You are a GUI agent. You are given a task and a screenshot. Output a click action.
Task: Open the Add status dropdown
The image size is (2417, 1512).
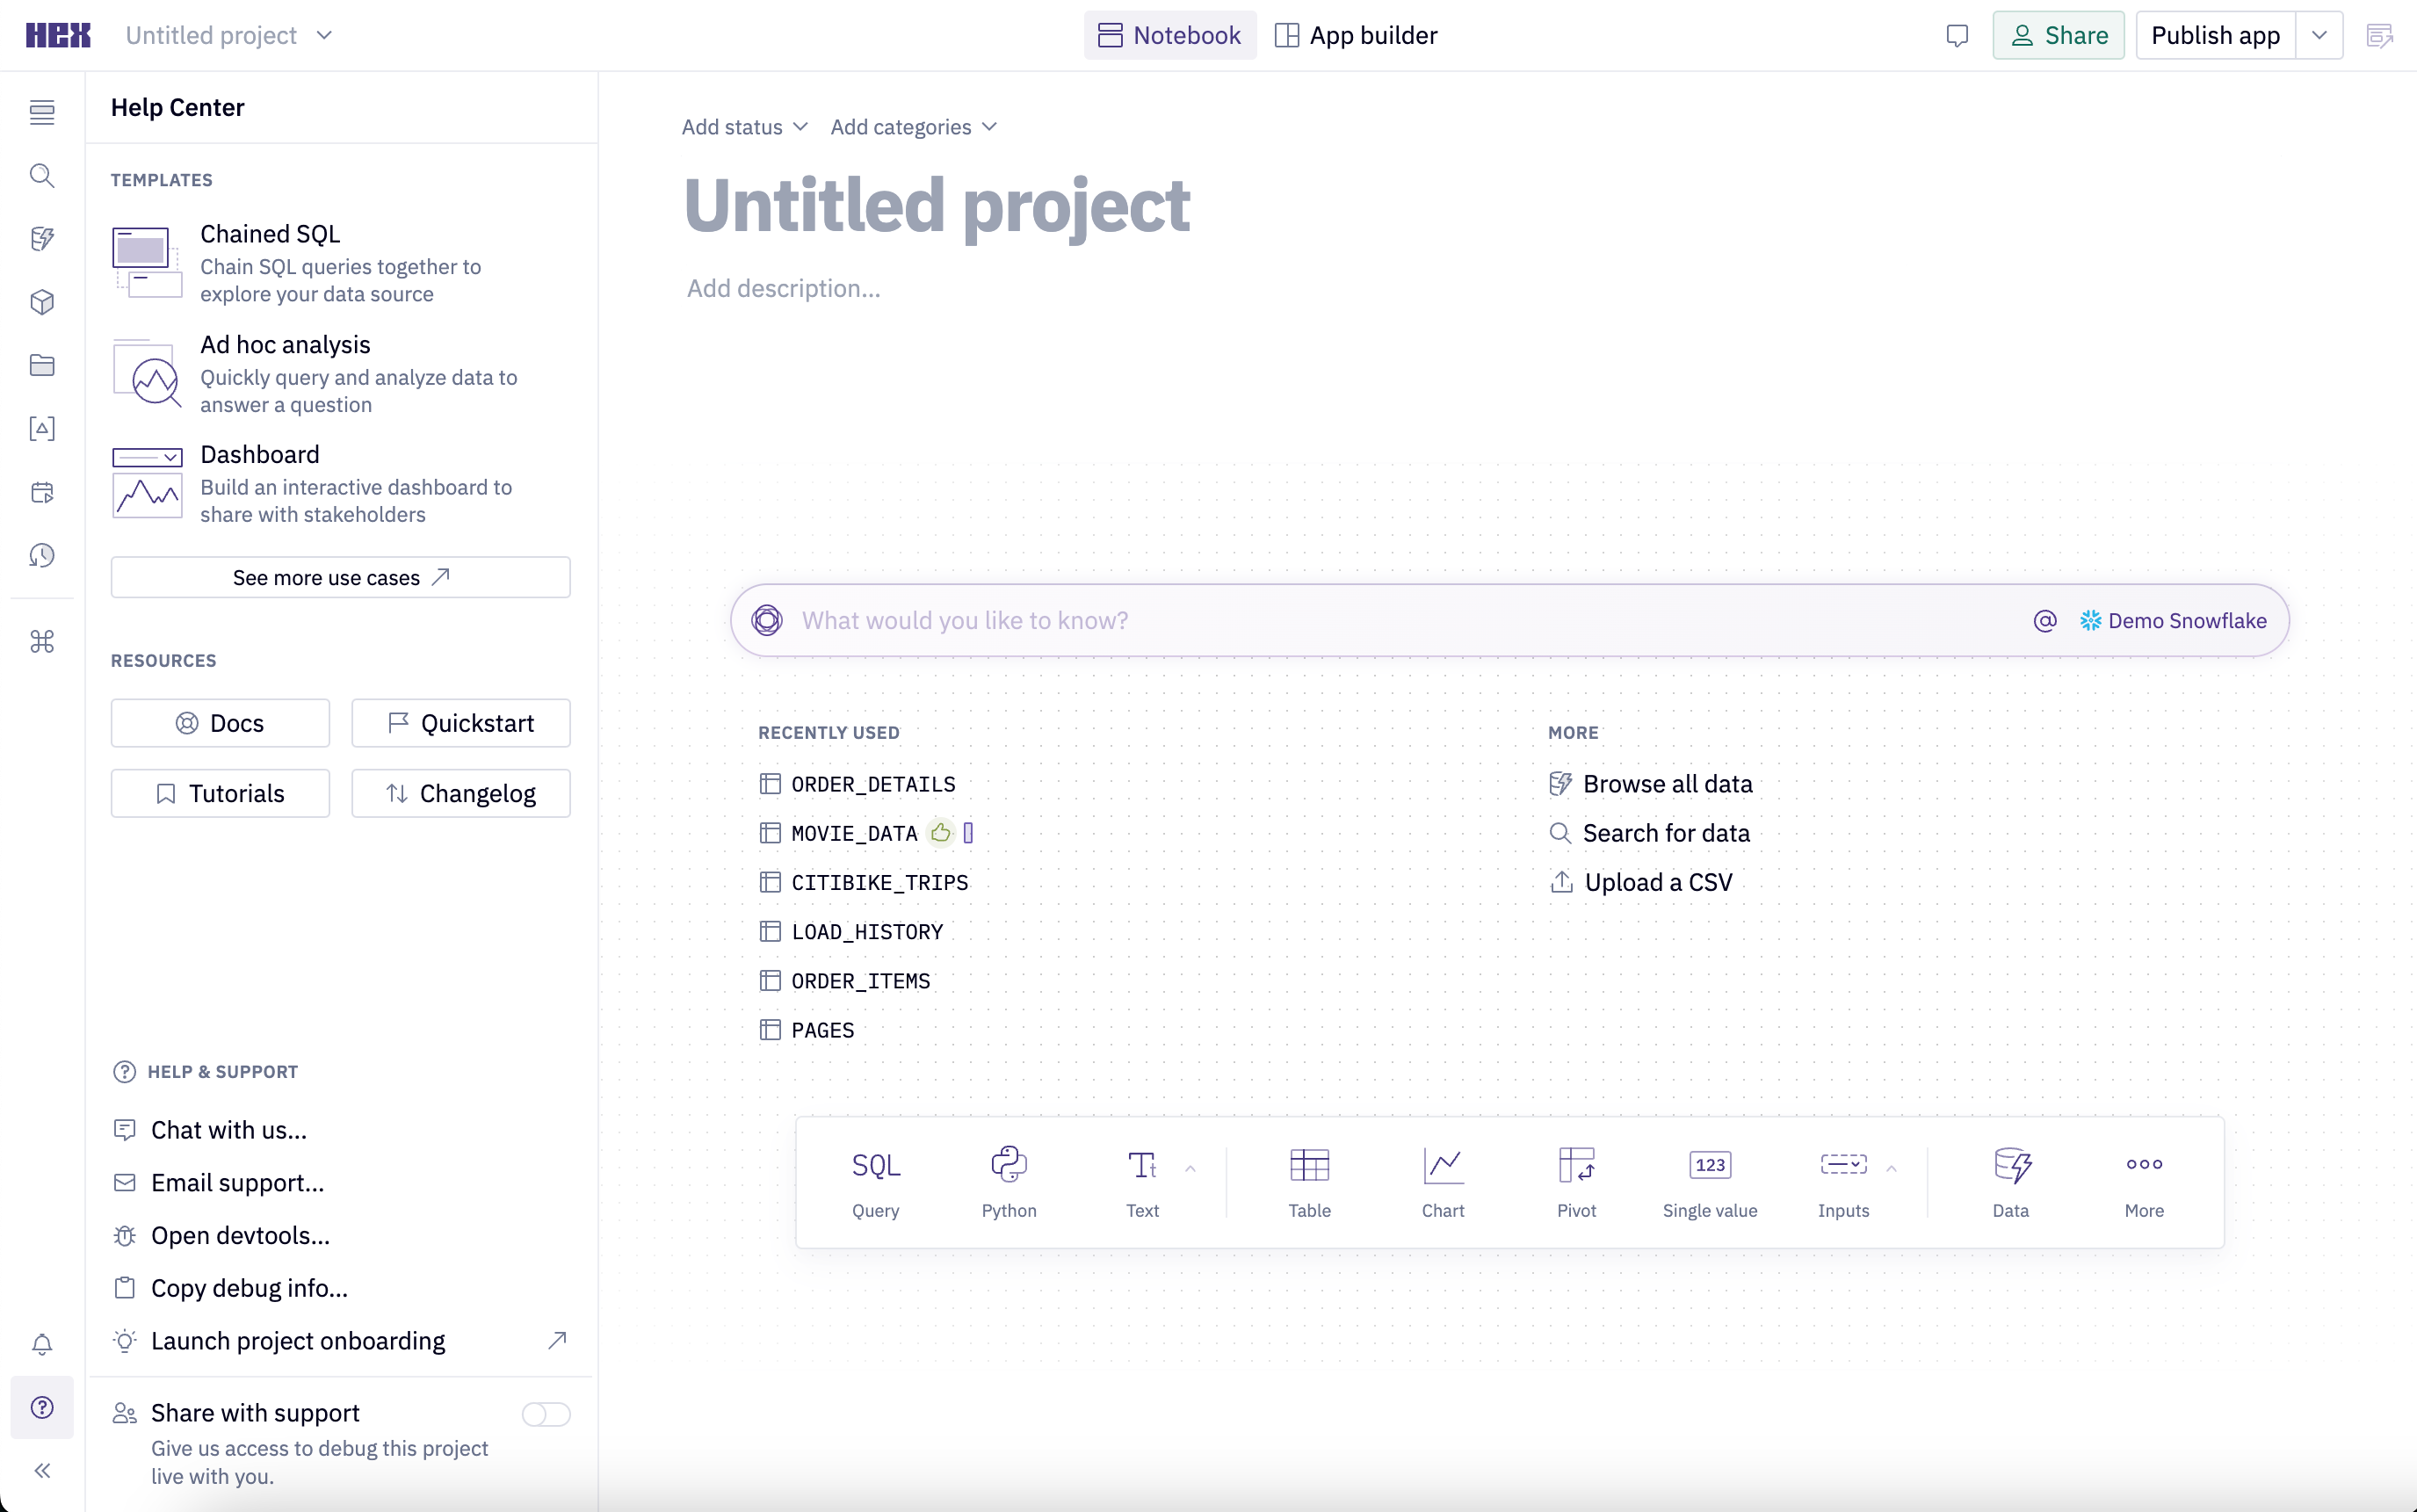743,127
